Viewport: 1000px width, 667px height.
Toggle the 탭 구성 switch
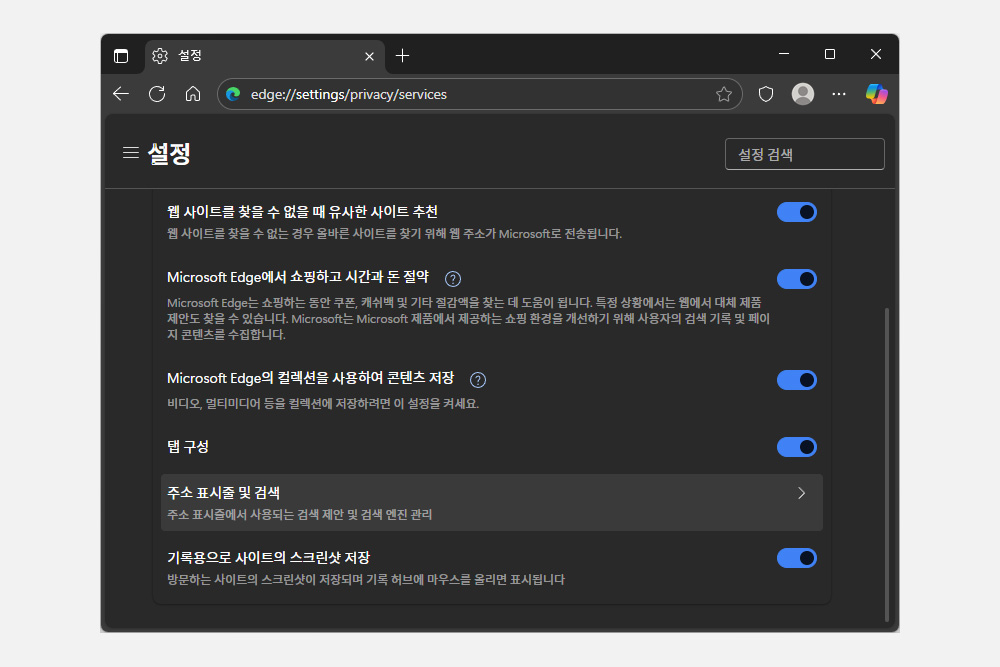[797, 447]
